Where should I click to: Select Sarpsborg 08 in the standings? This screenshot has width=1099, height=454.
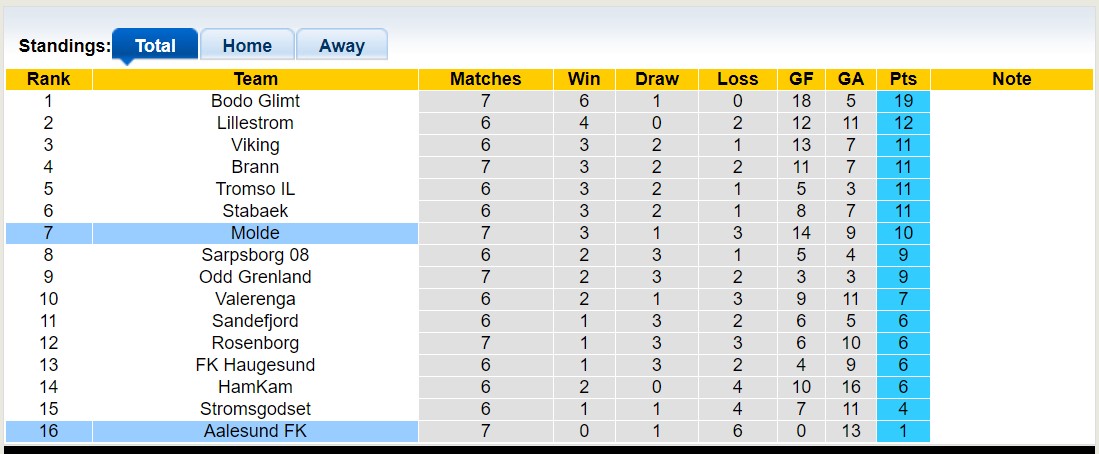[255, 255]
